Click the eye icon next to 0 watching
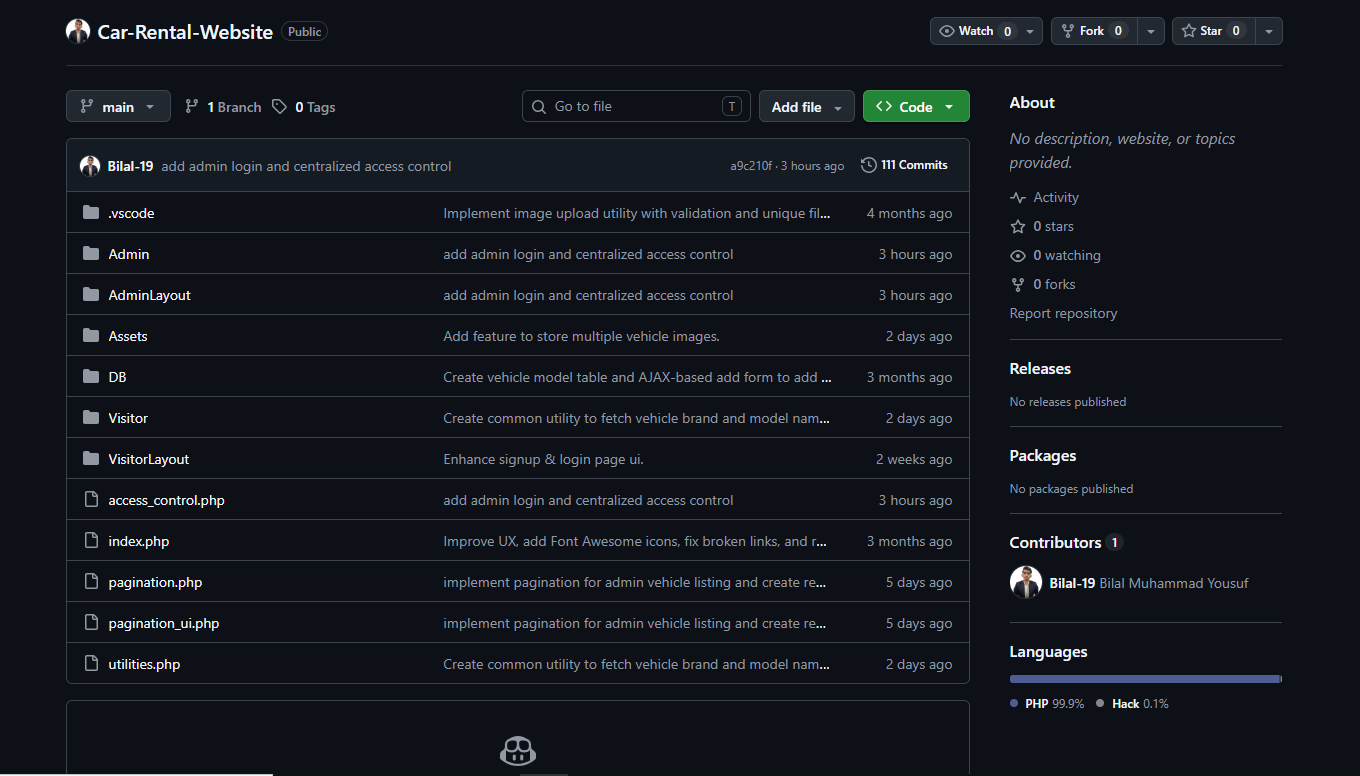Screen dimensions: 1360x776 (1018, 256)
